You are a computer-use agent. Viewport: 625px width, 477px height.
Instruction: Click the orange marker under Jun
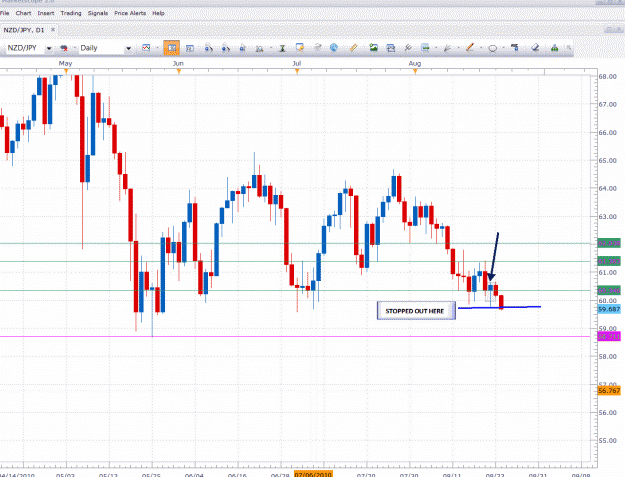pos(179,71)
